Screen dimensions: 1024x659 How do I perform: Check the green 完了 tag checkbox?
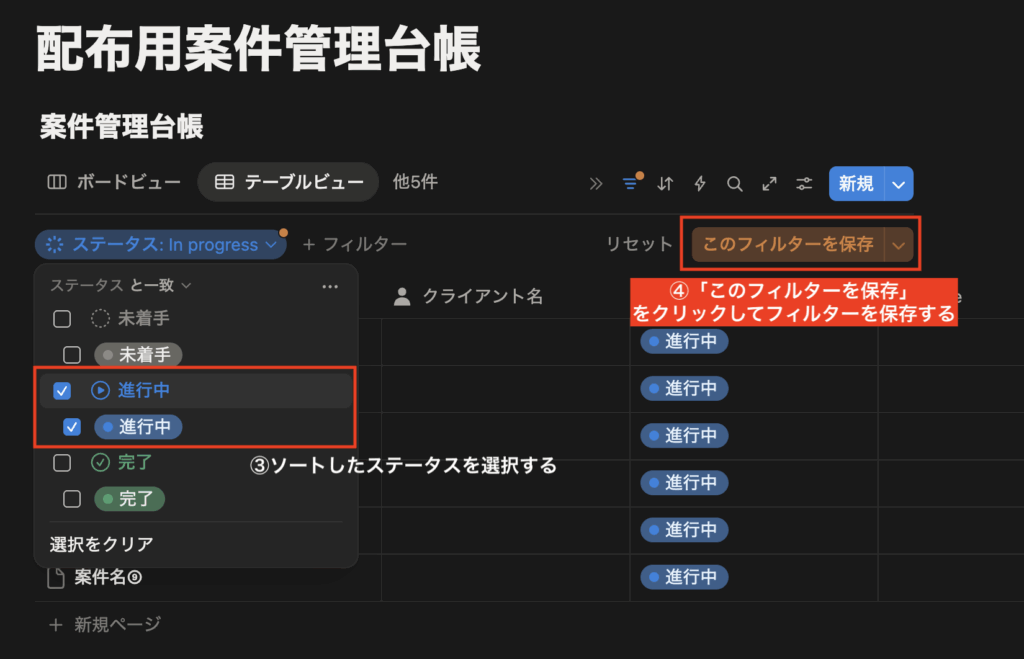[72, 498]
